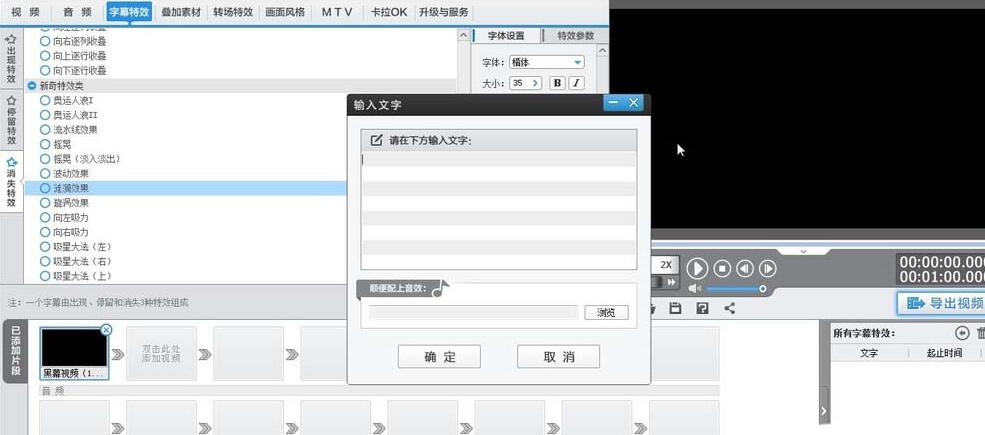The width and height of the screenshot is (985, 435).
Task: Step to the previous frame
Action: click(x=745, y=268)
